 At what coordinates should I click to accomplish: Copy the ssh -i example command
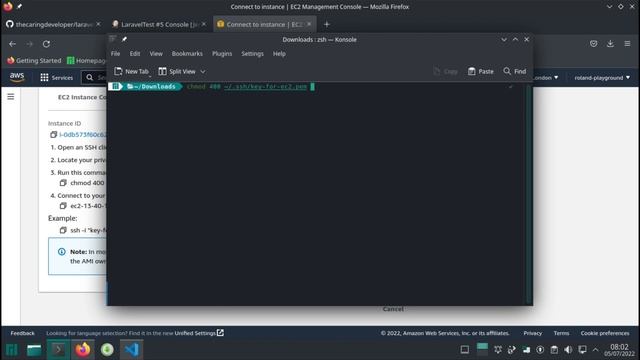click(x=63, y=230)
